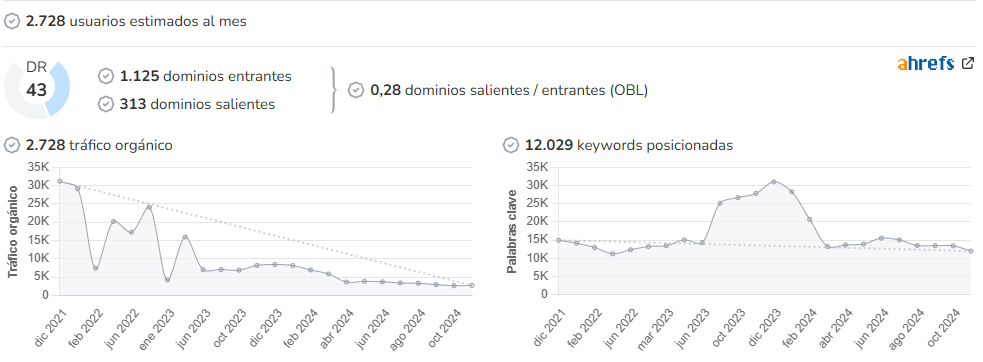Click the check icon beside 313 dominios salientes

click(x=106, y=104)
